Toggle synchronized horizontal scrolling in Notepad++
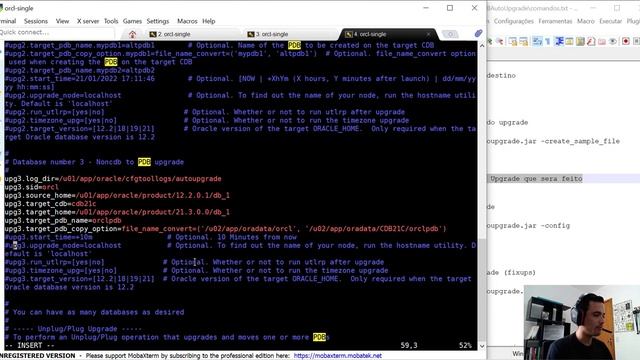The image size is (640, 360). tap(524, 41)
